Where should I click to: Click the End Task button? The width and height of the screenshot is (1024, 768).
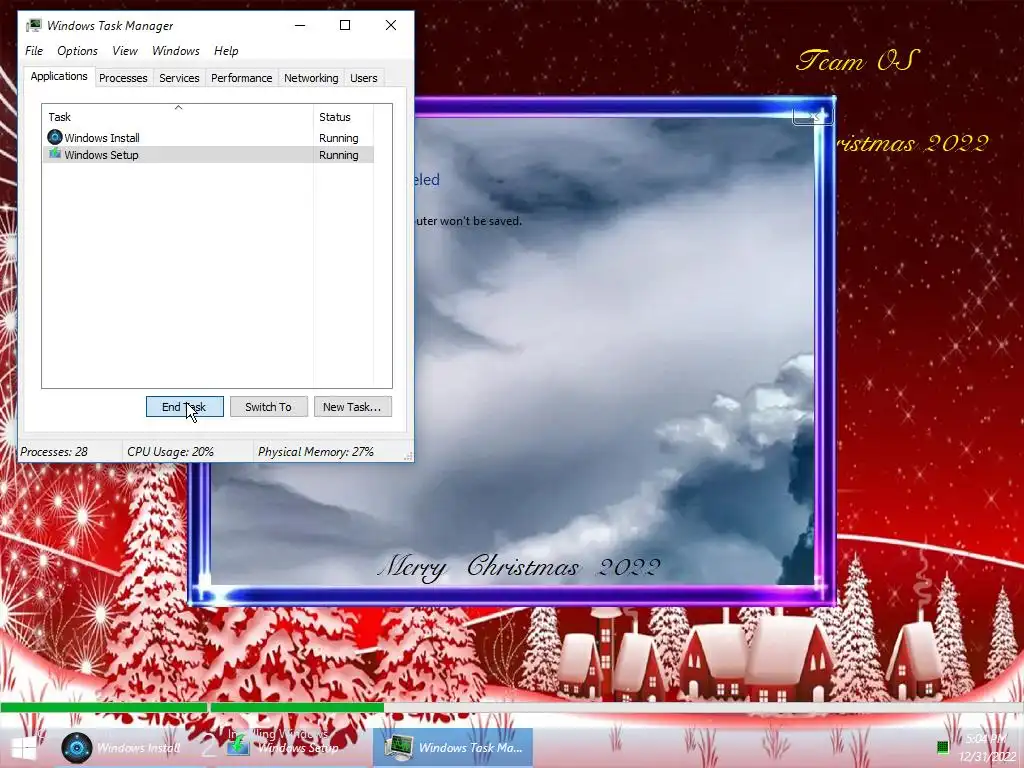[184, 407]
